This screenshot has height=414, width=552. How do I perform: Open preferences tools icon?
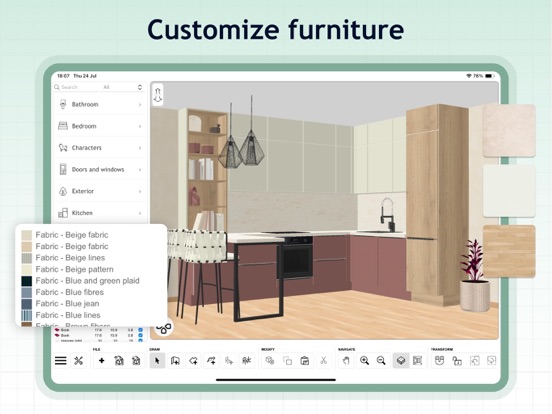pyautogui.click(x=79, y=360)
